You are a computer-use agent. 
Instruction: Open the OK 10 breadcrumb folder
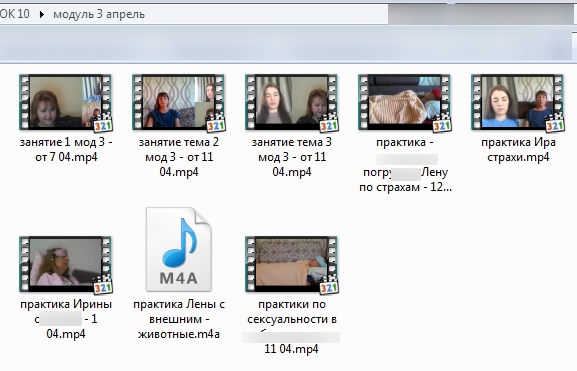[x=15, y=14]
